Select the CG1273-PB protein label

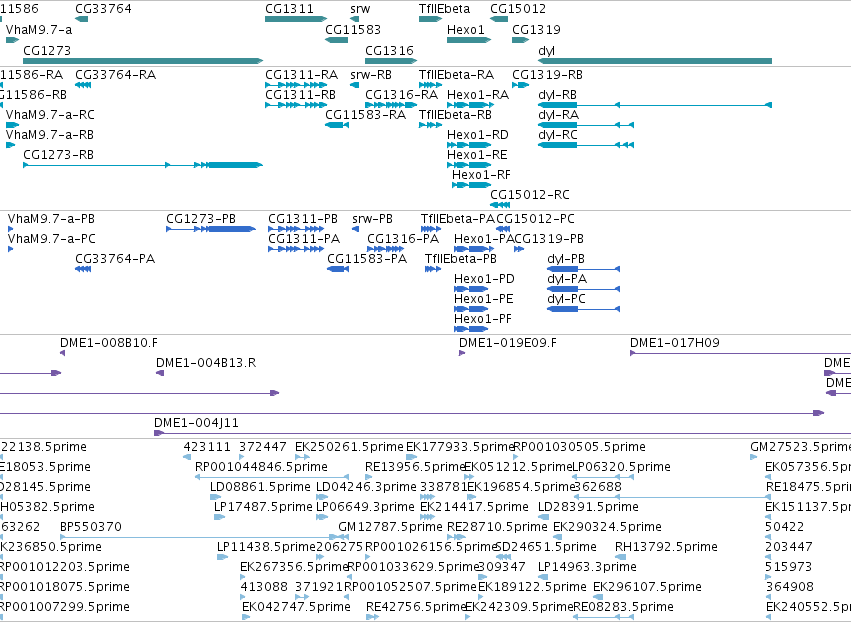[201, 219]
